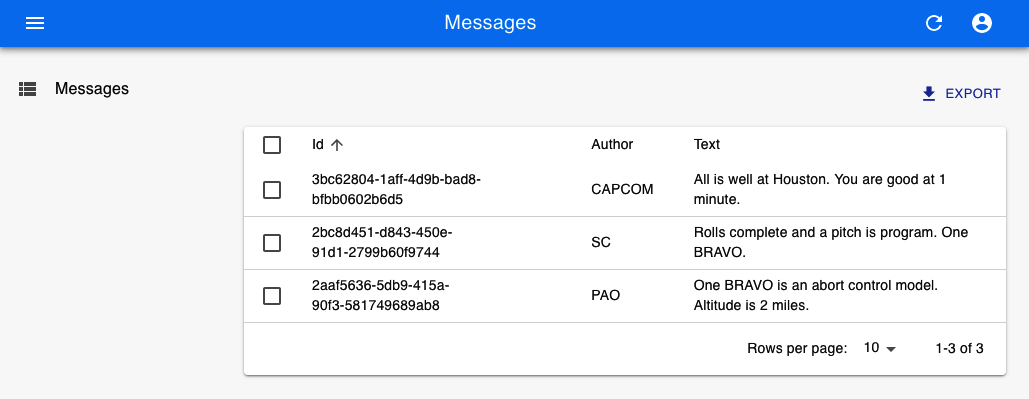Click the download arrow icon next to Export
Image resolution: width=1029 pixels, height=399 pixels.
pyautogui.click(x=929, y=94)
